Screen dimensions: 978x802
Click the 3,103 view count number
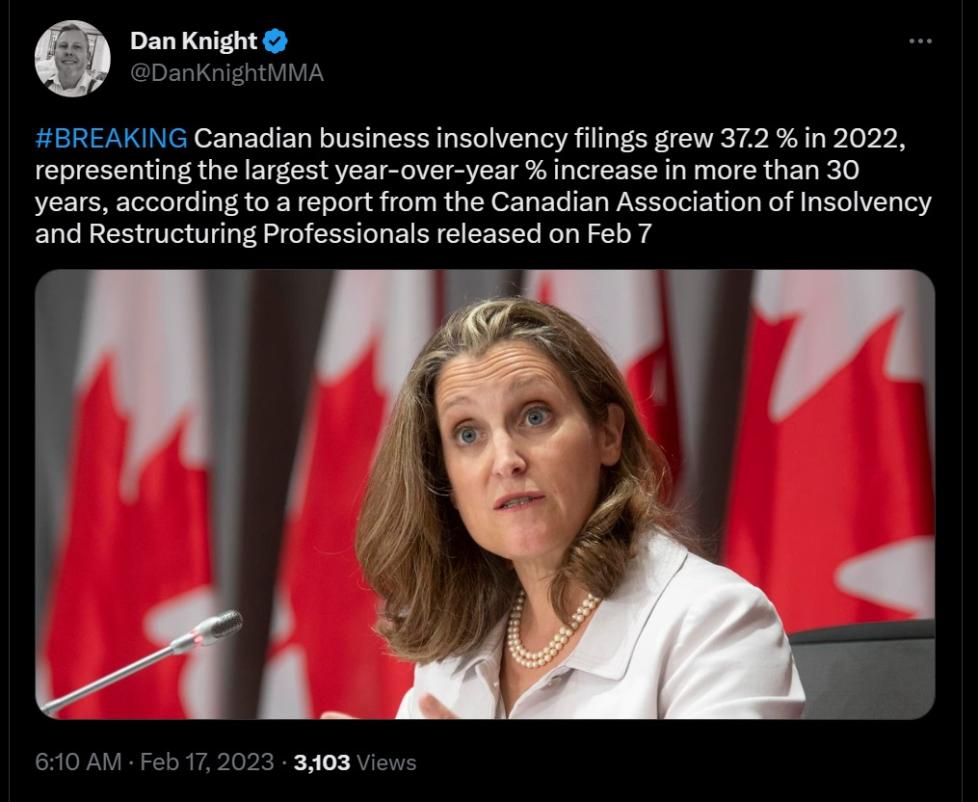point(321,762)
